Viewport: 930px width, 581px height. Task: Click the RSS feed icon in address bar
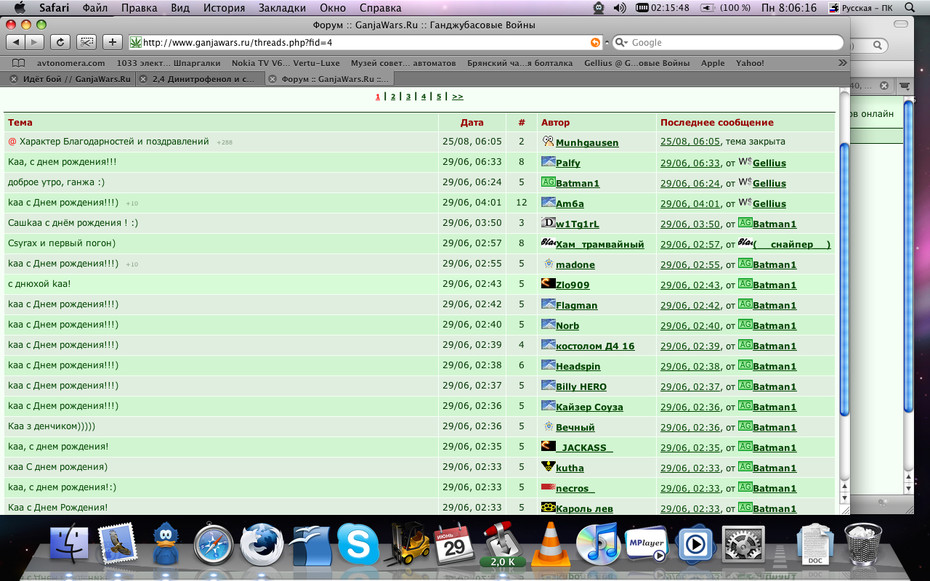(x=595, y=42)
